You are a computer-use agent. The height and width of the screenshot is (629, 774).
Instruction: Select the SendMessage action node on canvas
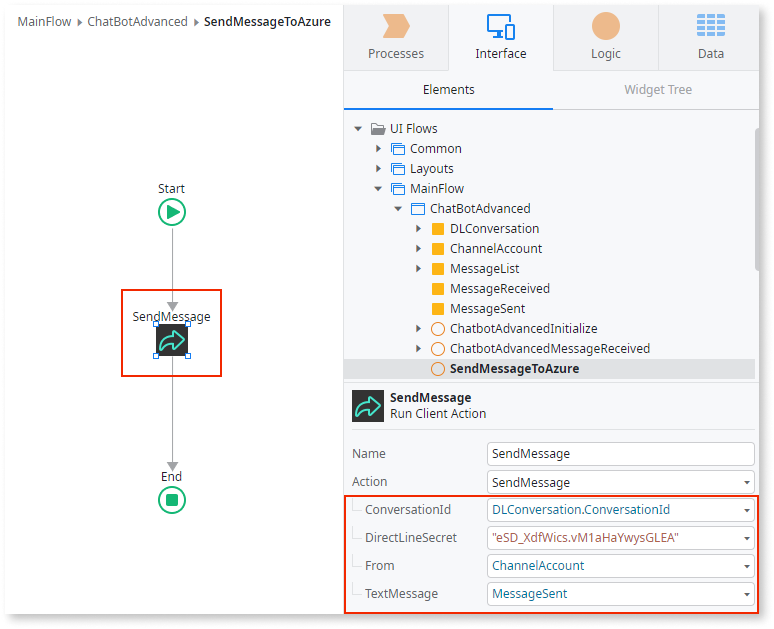(x=172, y=340)
